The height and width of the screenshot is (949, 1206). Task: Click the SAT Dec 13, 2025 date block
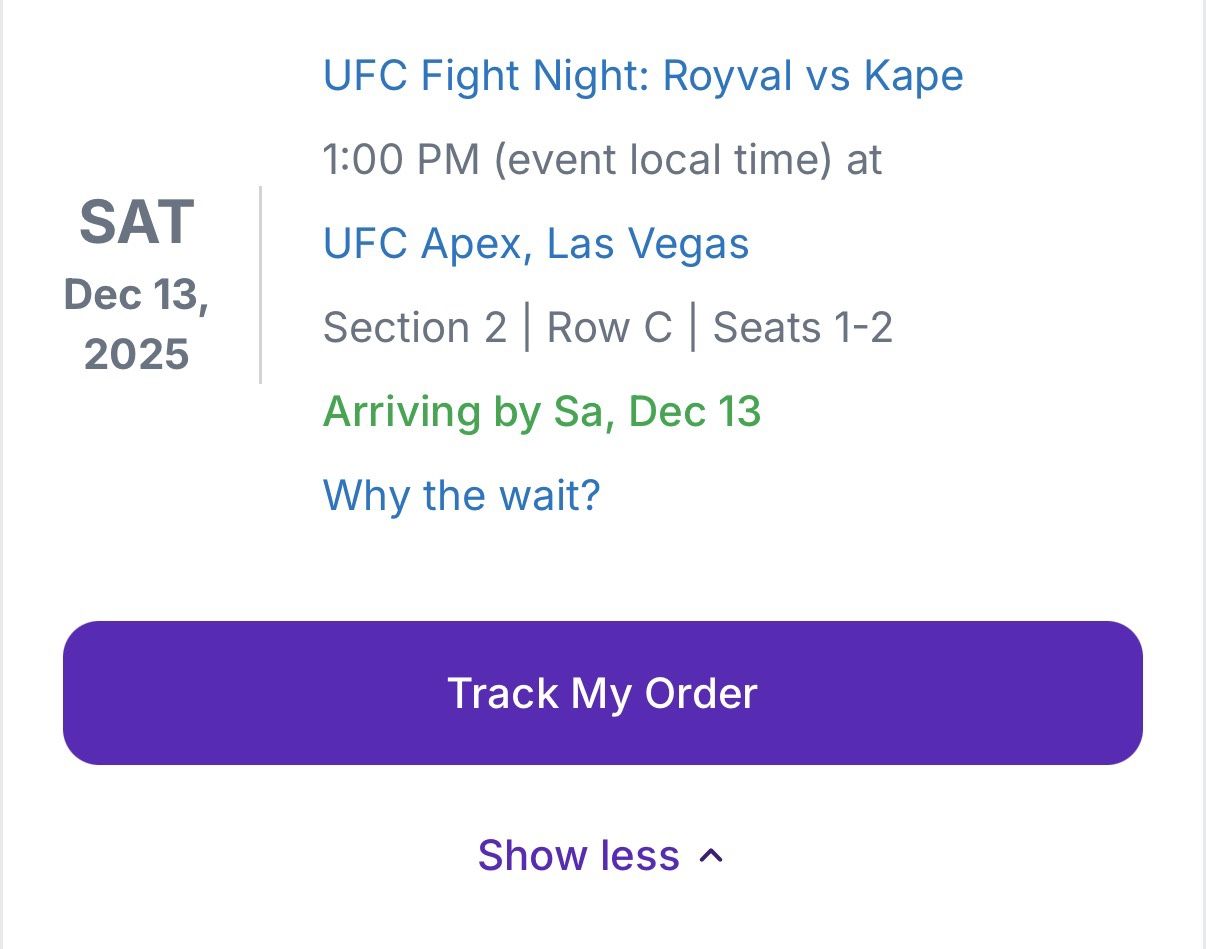137,283
